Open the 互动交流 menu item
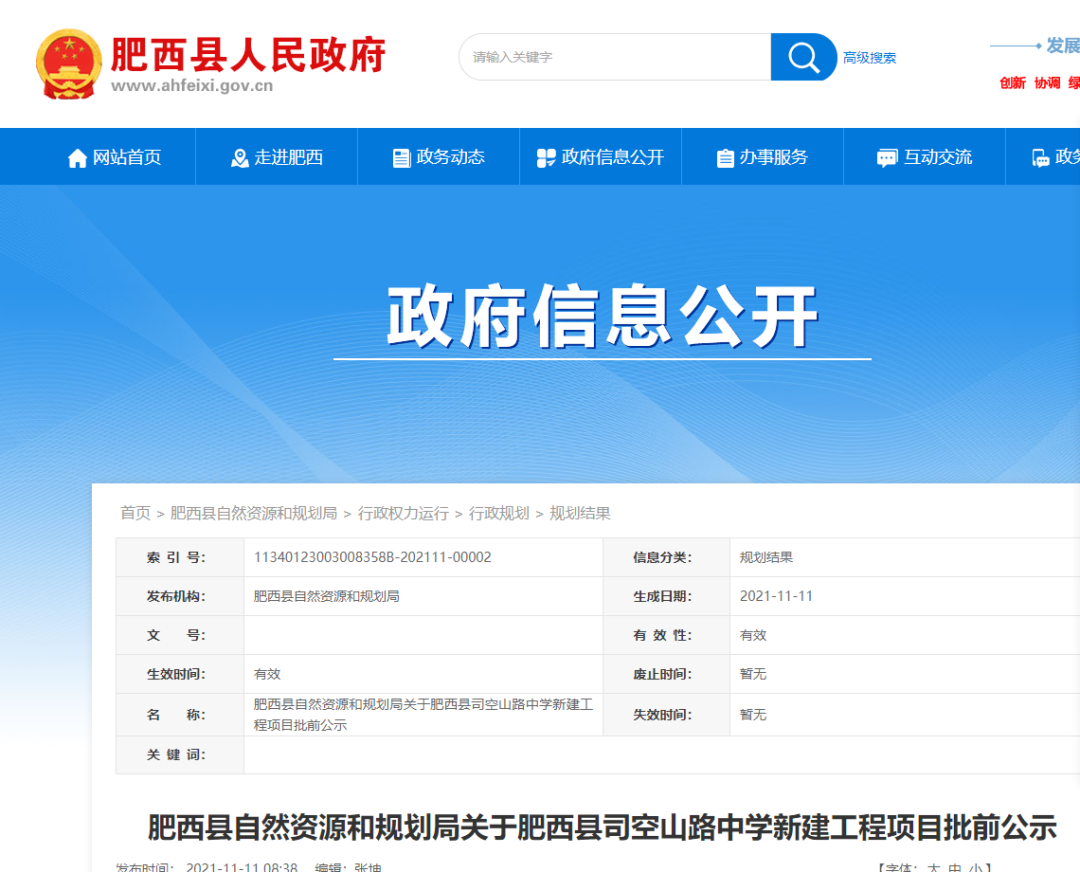This screenshot has width=1080, height=872. pyautogui.click(x=924, y=157)
